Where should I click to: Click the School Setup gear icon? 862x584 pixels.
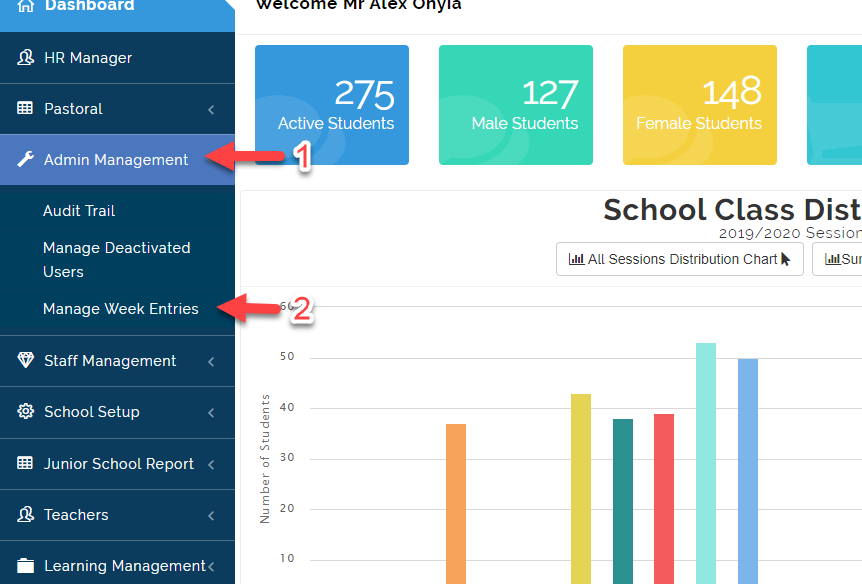point(25,411)
